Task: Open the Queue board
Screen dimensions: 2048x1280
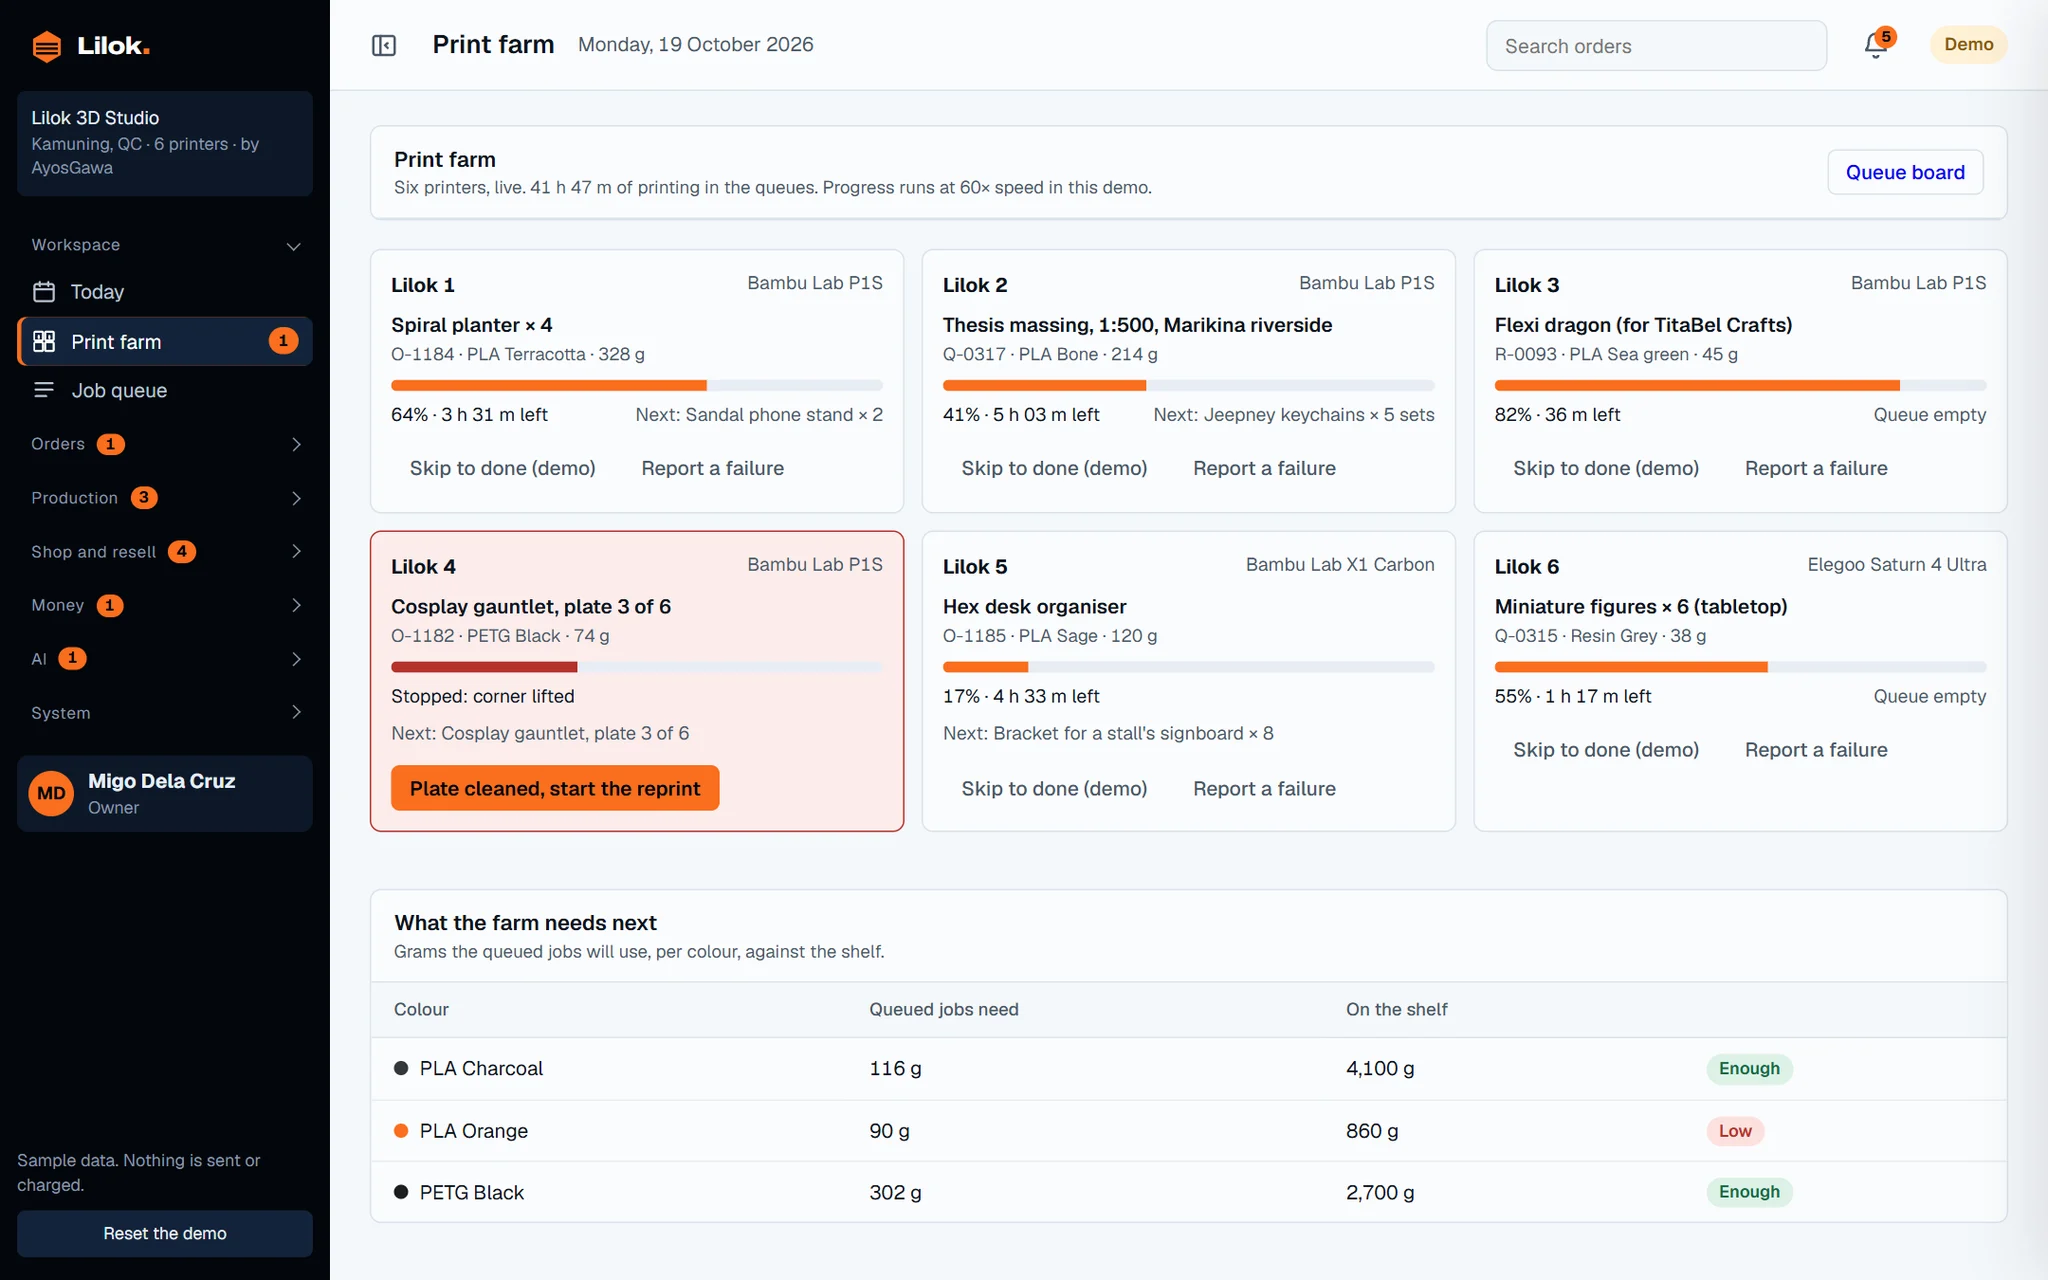Action: pos(1905,172)
